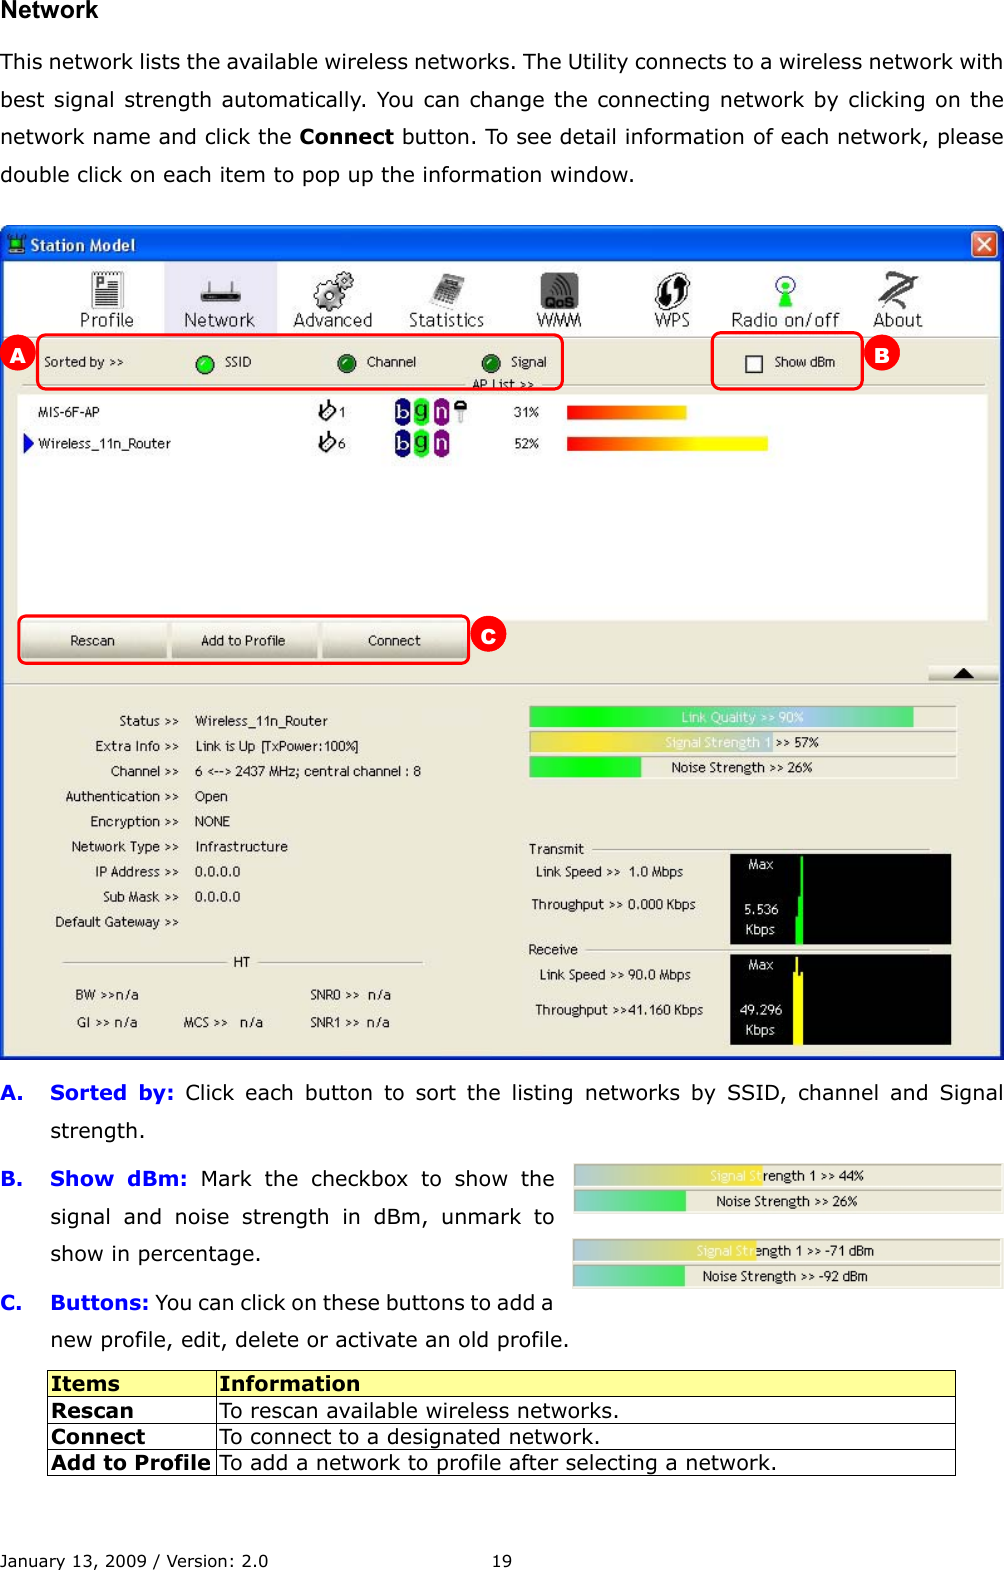Viewport: 1004px width, 1570px height.
Task: Open the Statistics calculator icon
Action: 446,300
